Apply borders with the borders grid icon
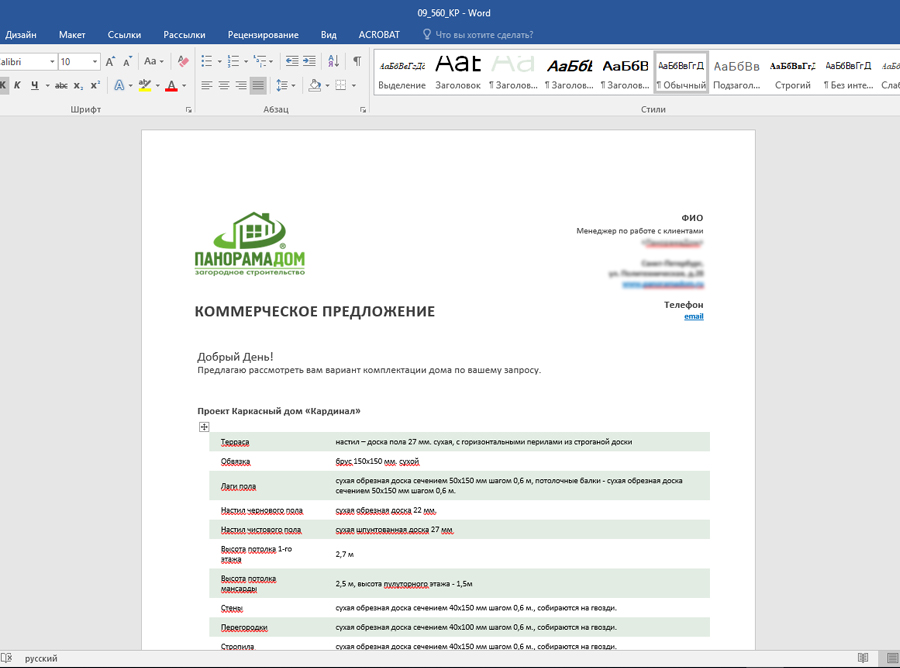 pyautogui.click(x=341, y=86)
